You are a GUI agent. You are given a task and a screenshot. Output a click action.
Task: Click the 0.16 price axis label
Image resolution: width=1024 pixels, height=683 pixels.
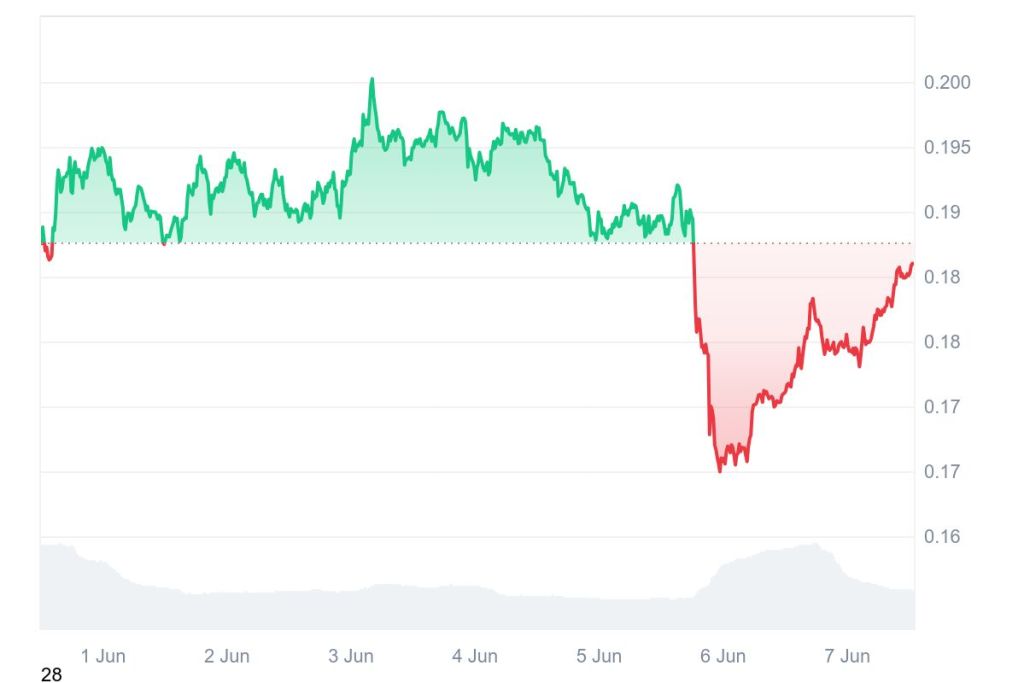click(942, 537)
